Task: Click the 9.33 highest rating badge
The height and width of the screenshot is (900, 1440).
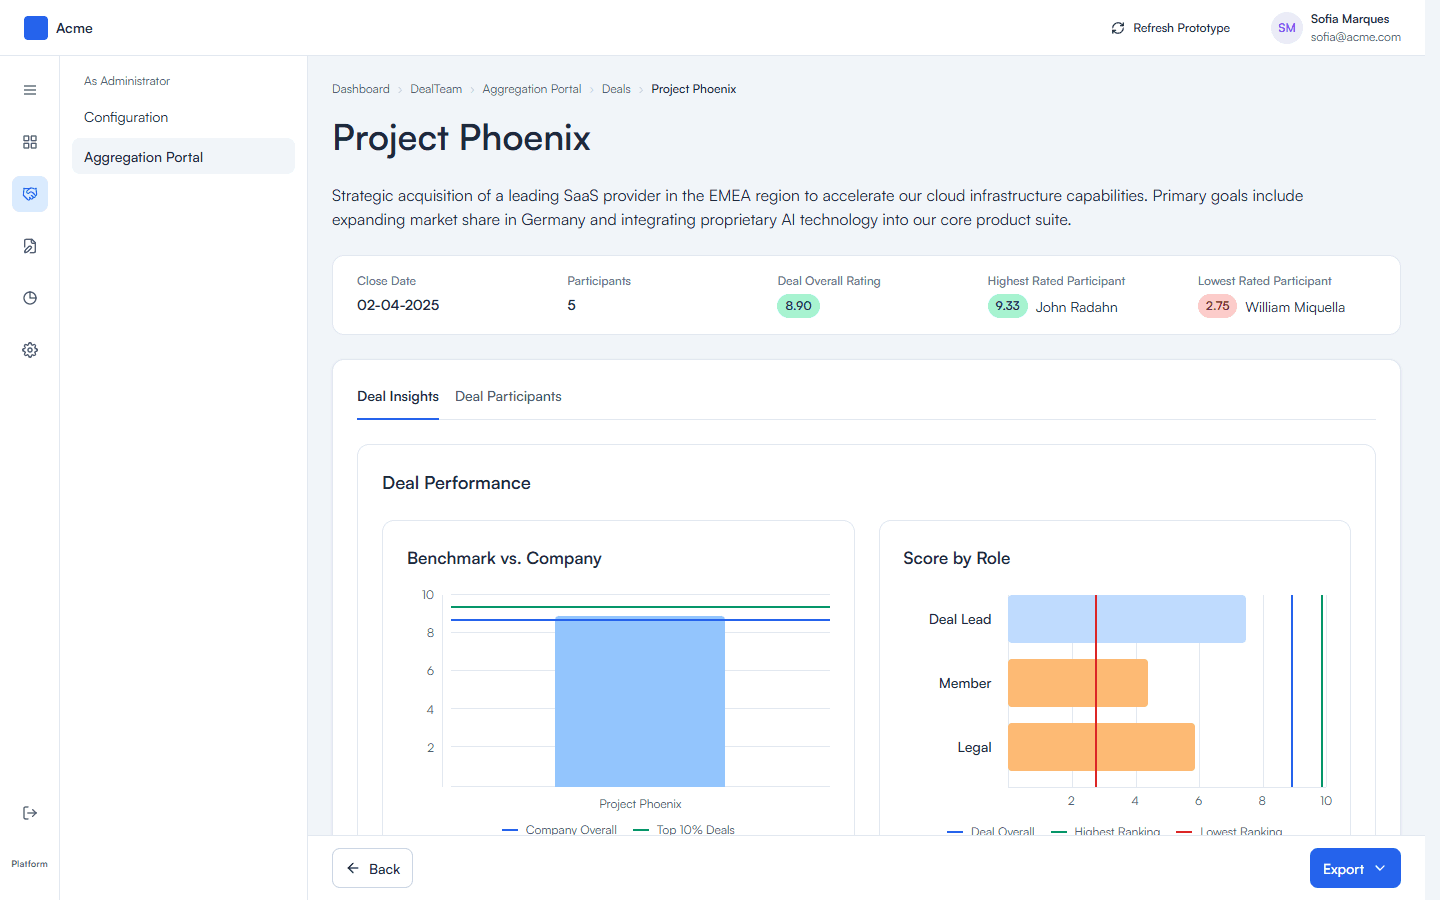Action: pos(1007,306)
